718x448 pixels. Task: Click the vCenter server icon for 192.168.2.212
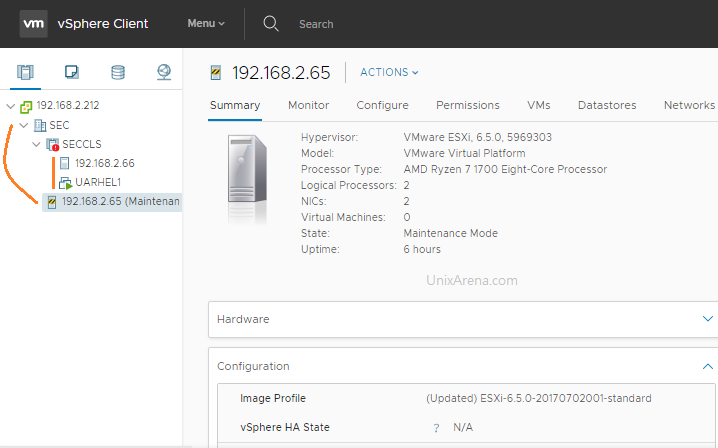(26, 107)
